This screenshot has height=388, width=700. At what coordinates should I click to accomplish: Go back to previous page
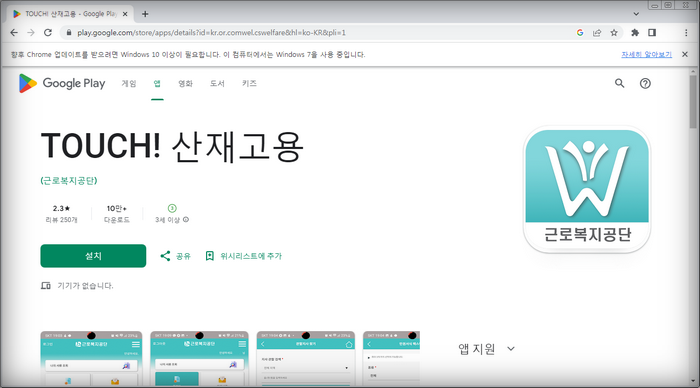[14, 33]
